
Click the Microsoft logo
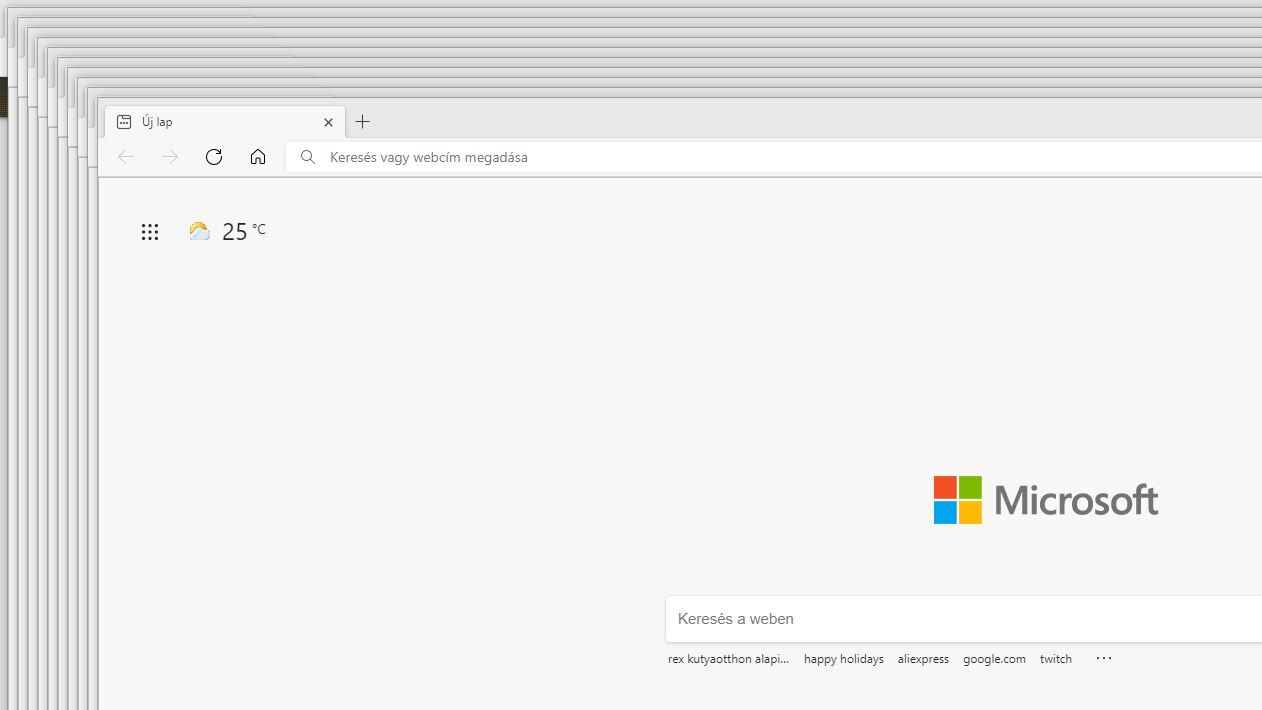point(1046,500)
